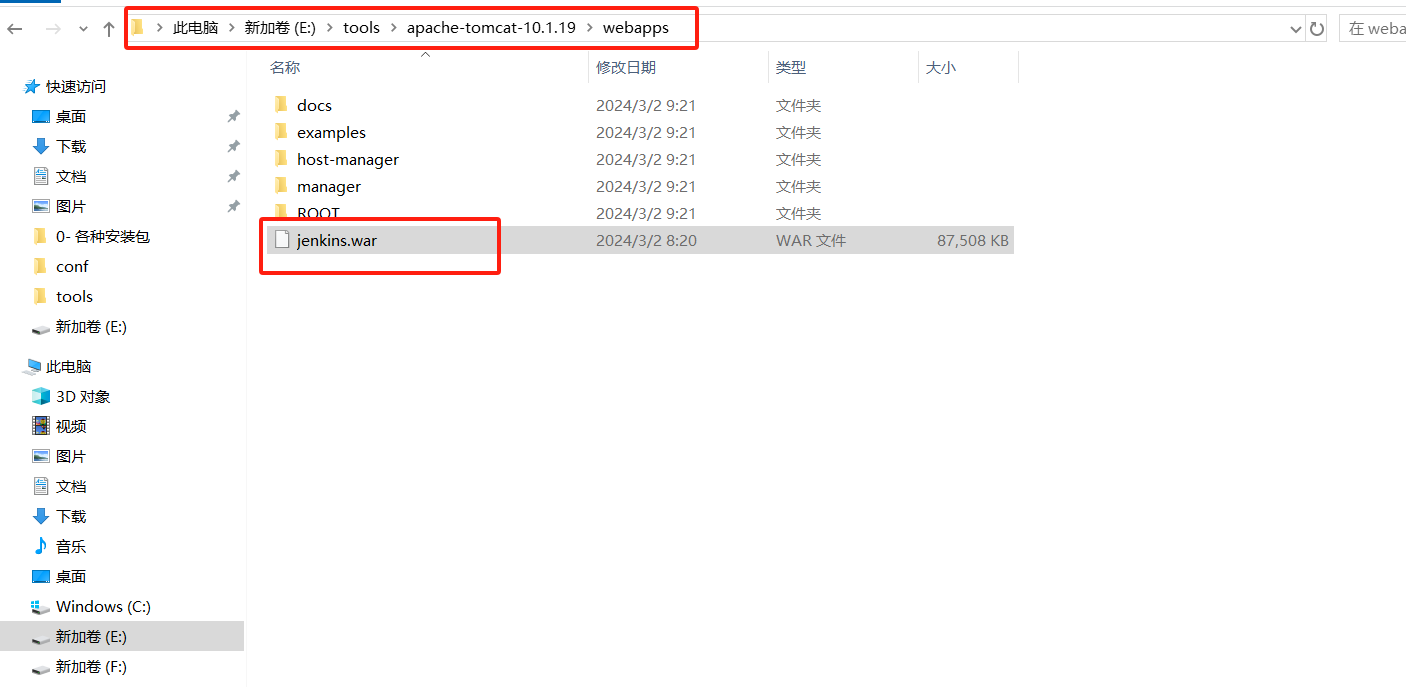Click the refresh button beside address bar
1406x687 pixels.
1317,29
